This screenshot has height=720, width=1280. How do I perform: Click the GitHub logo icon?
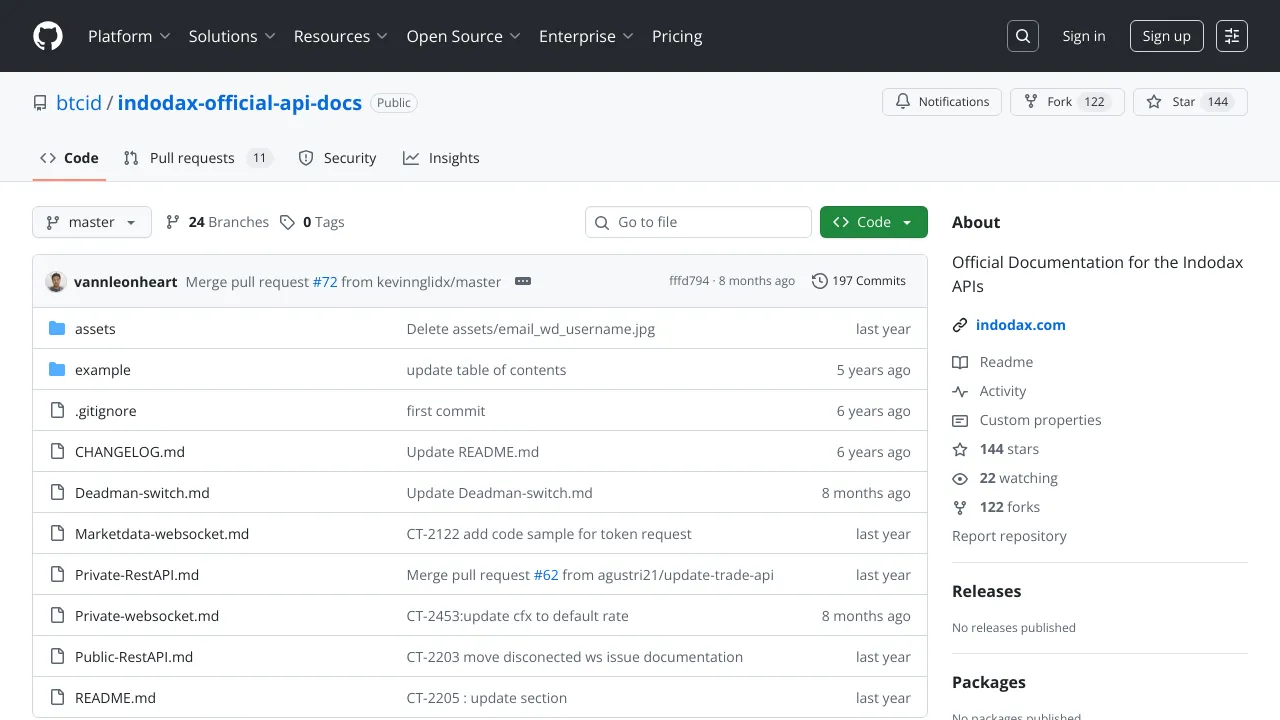point(48,36)
